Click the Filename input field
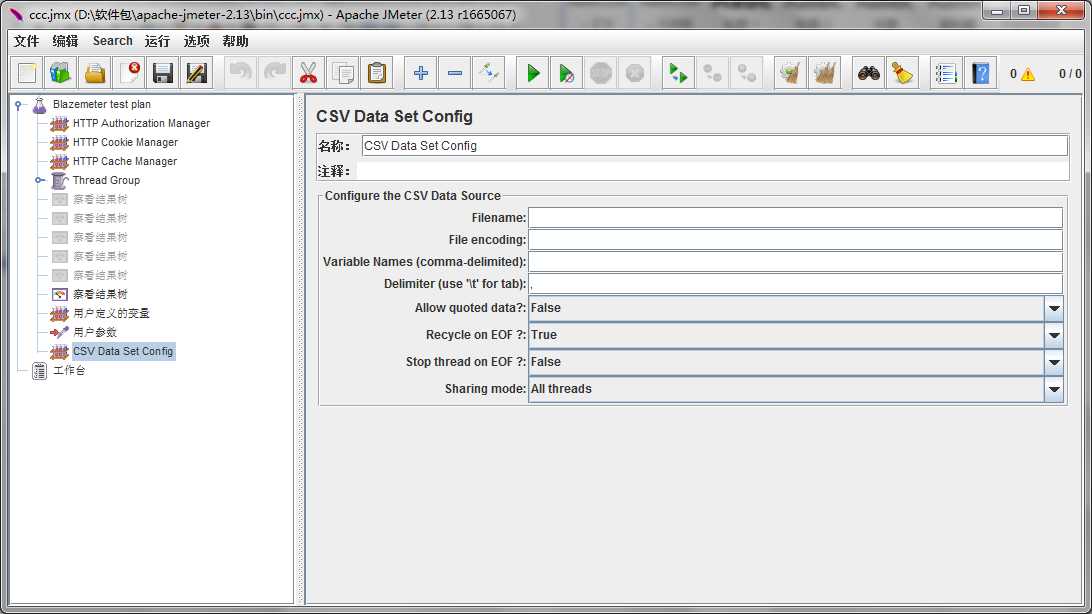 point(795,218)
